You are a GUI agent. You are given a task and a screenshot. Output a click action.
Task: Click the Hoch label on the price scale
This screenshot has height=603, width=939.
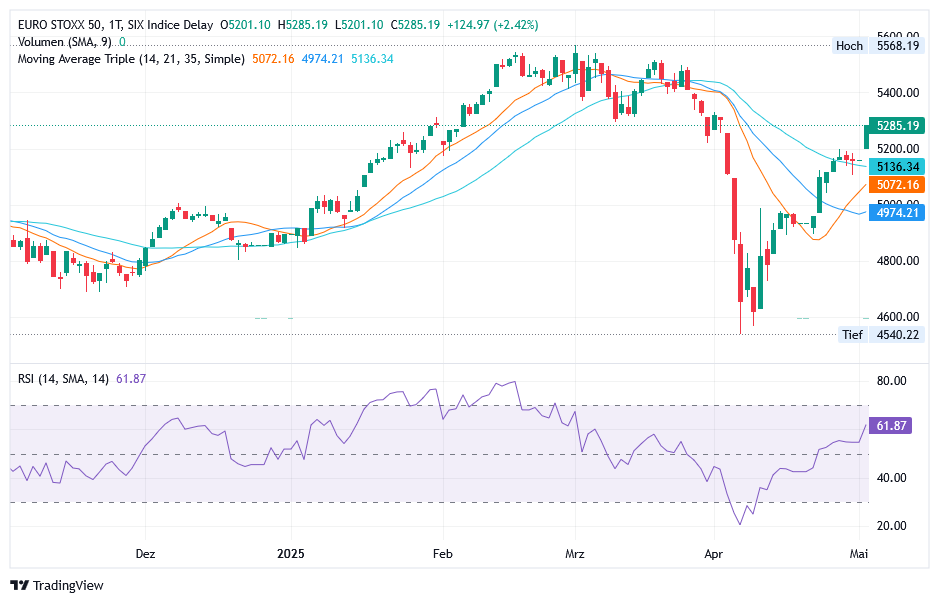point(849,46)
